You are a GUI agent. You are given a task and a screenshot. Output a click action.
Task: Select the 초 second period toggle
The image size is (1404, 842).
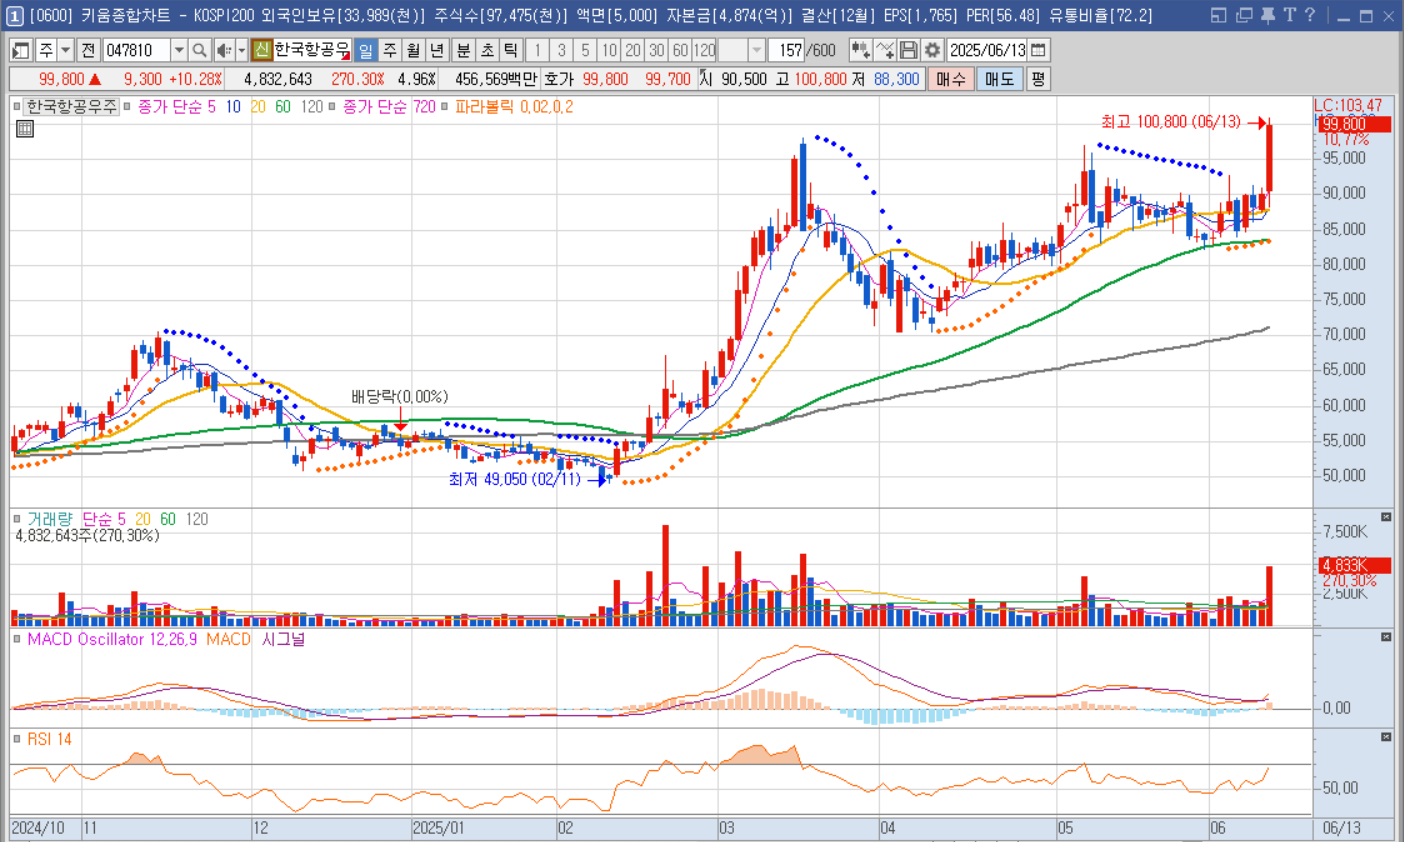coord(487,50)
